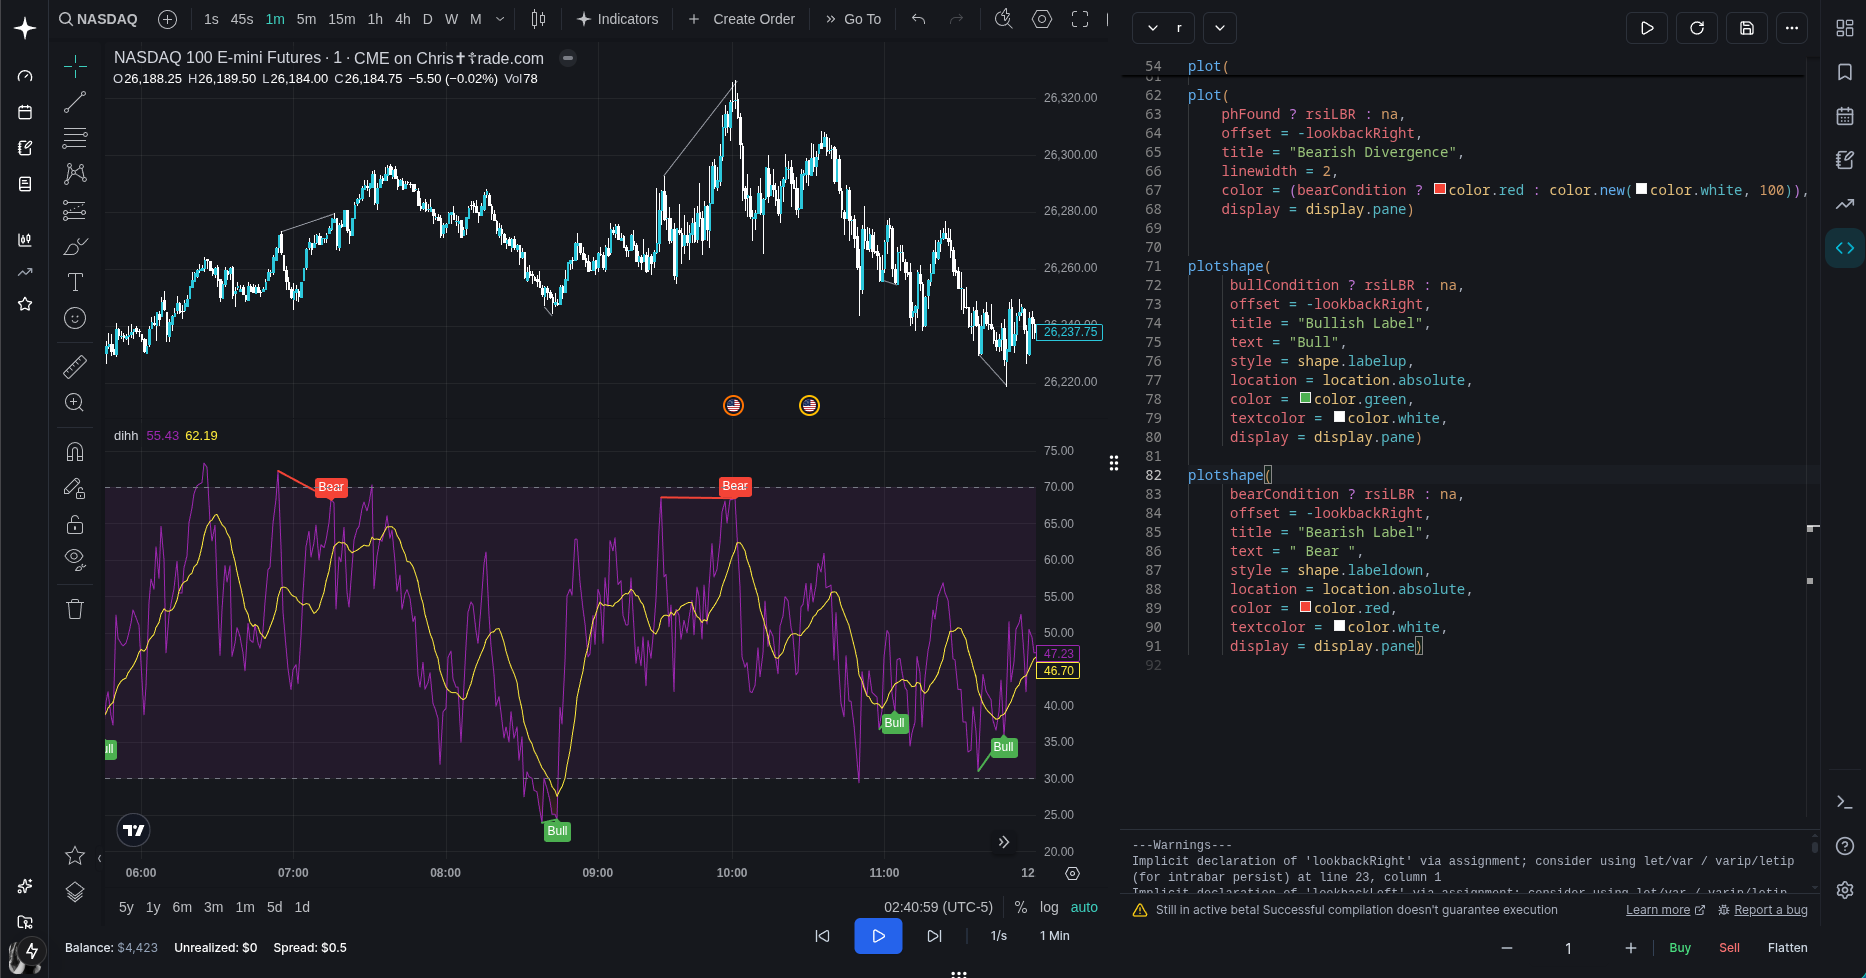
Task: Follow the Learn more link
Action: (1658, 910)
